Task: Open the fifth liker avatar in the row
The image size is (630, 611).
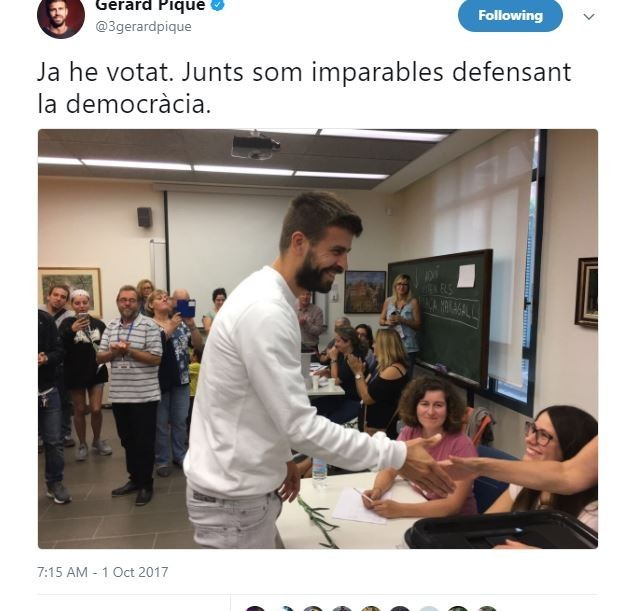Action: tap(371, 608)
